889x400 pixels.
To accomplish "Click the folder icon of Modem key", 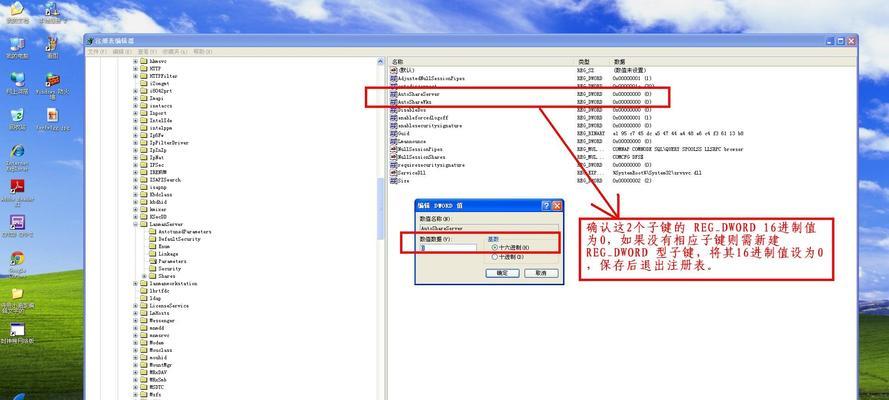I will coord(144,343).
